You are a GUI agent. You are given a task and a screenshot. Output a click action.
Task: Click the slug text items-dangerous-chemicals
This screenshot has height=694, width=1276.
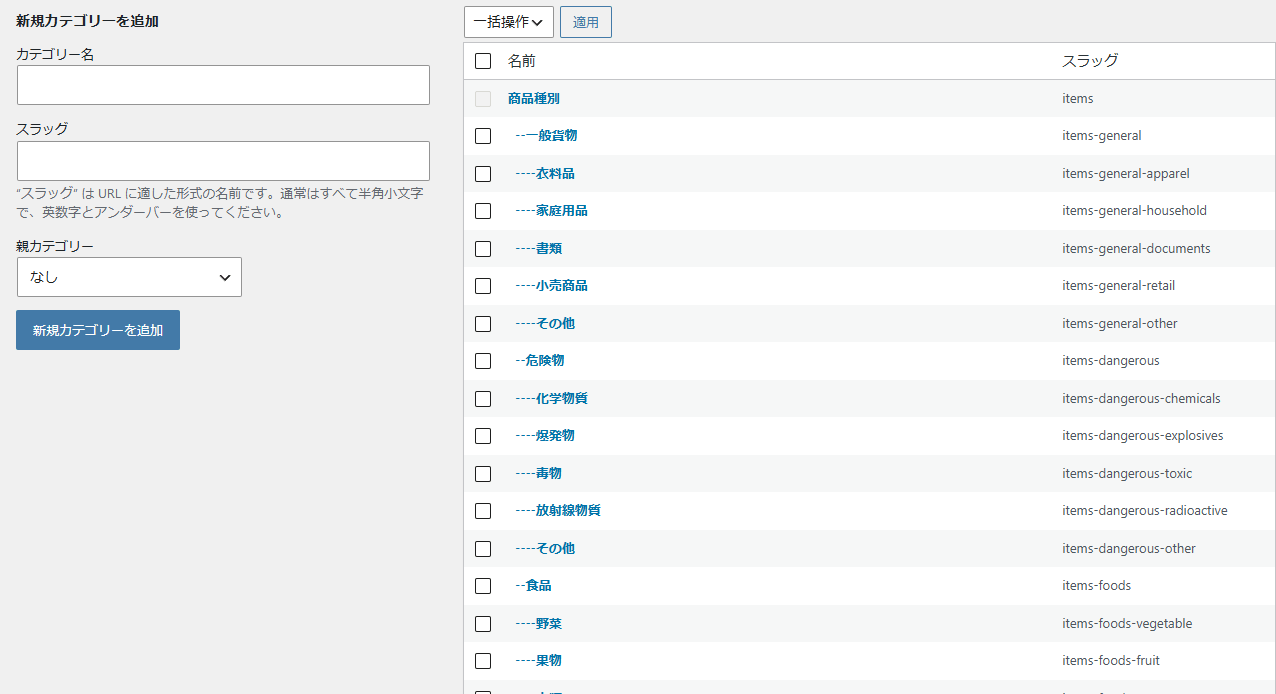1141,398
